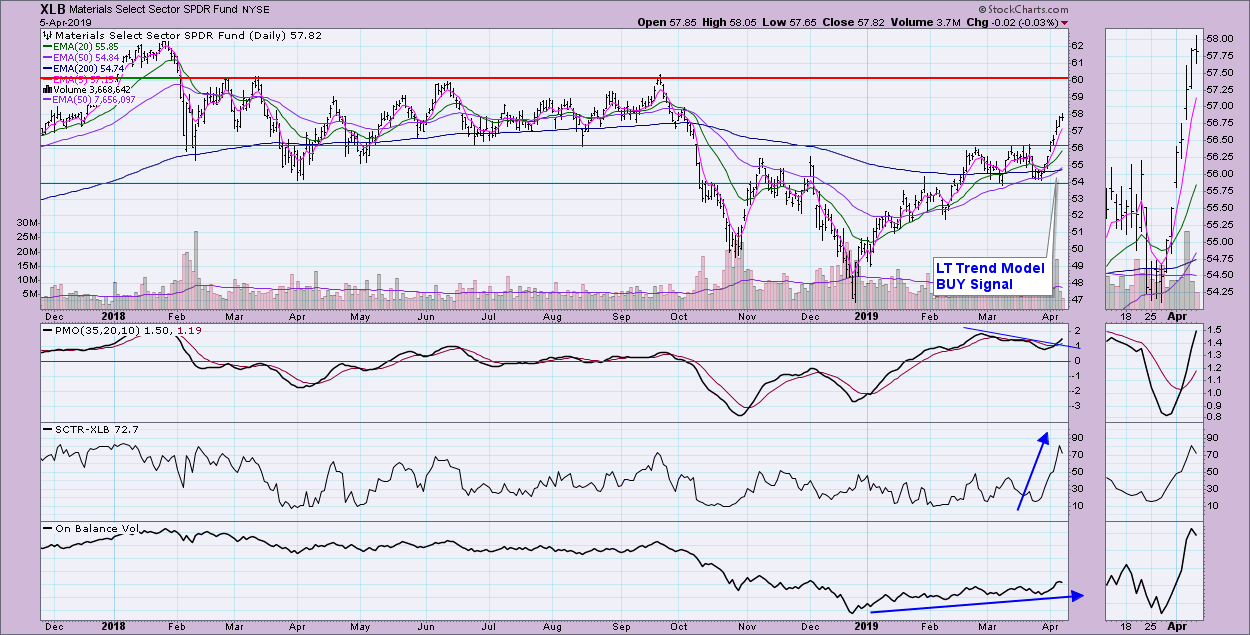The height and width of the screenshot is (635, 1250).
Task: Click the 55.00 label in zoom panel
Action: click(x=1219, y=241)
